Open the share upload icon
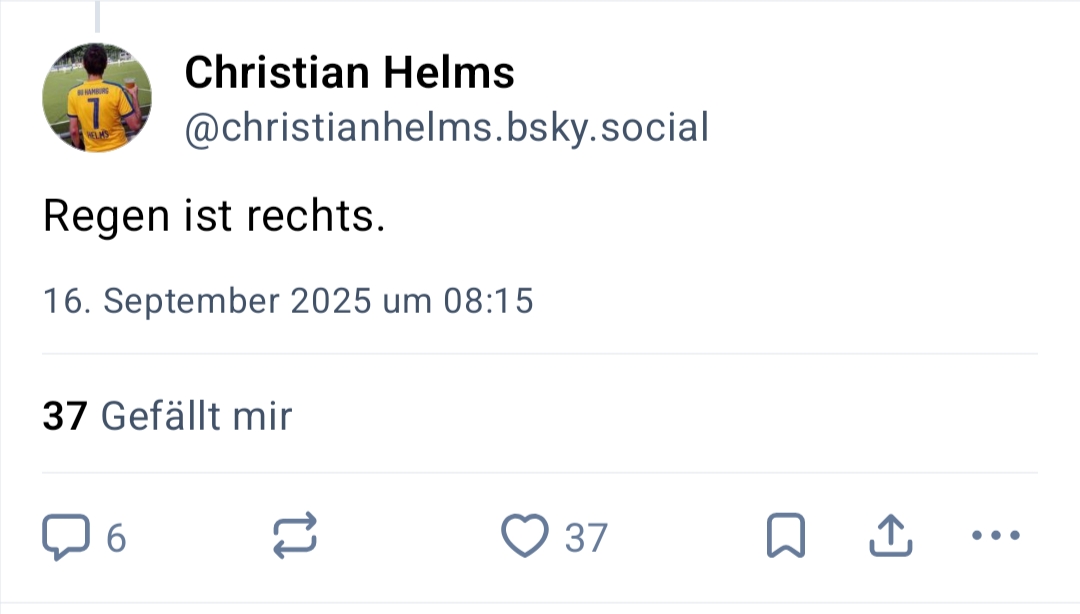 (x=890, y=537)
